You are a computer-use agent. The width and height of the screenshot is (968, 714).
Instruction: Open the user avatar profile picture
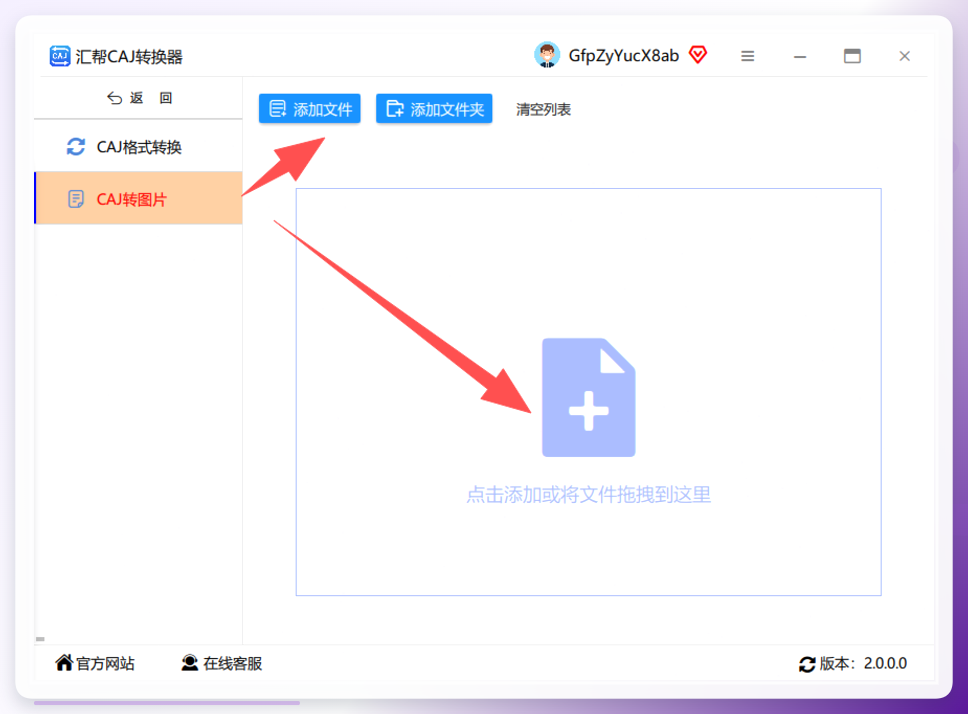[547, 56]
